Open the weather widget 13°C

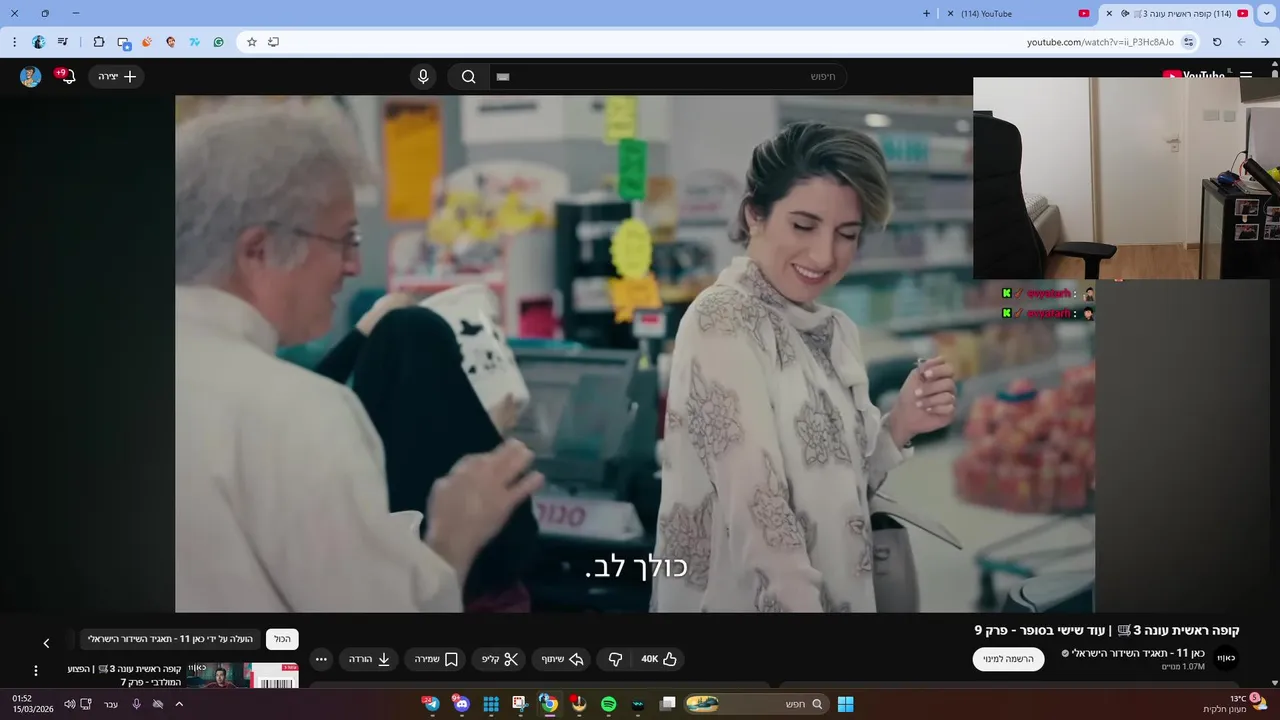pos(1236,703)
